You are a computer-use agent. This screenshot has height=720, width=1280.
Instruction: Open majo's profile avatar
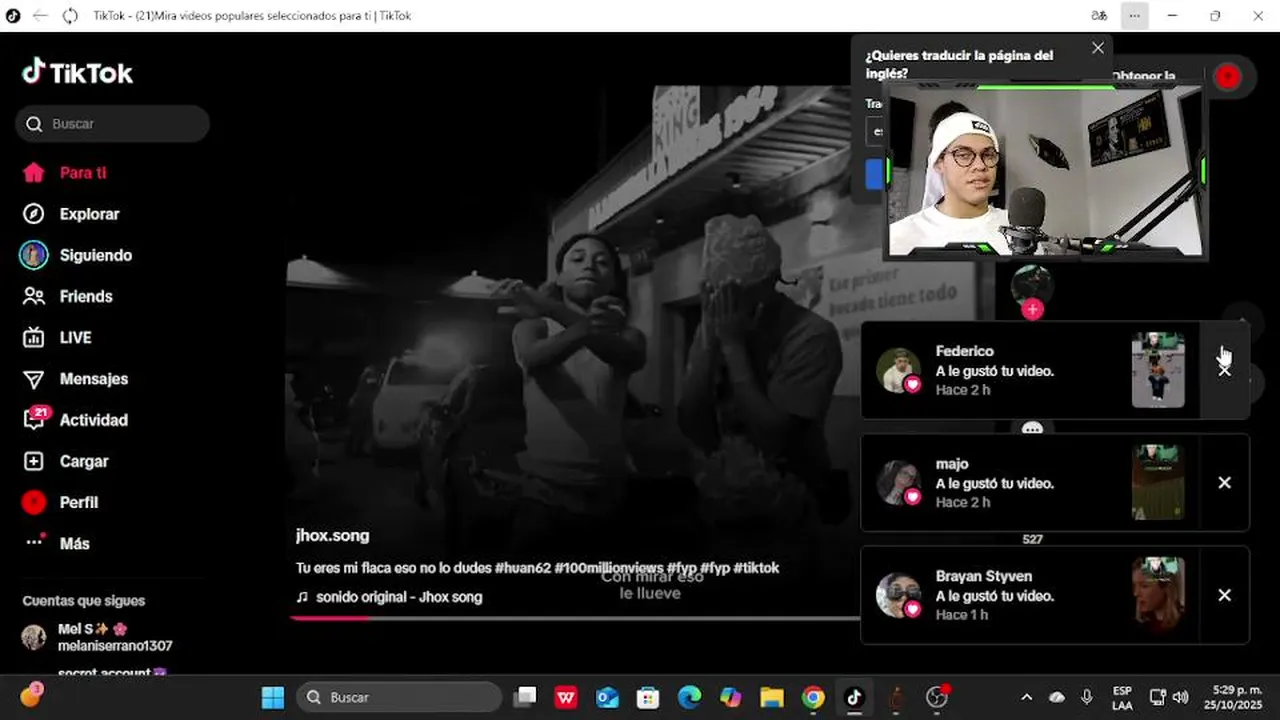[x=898, y=483]
